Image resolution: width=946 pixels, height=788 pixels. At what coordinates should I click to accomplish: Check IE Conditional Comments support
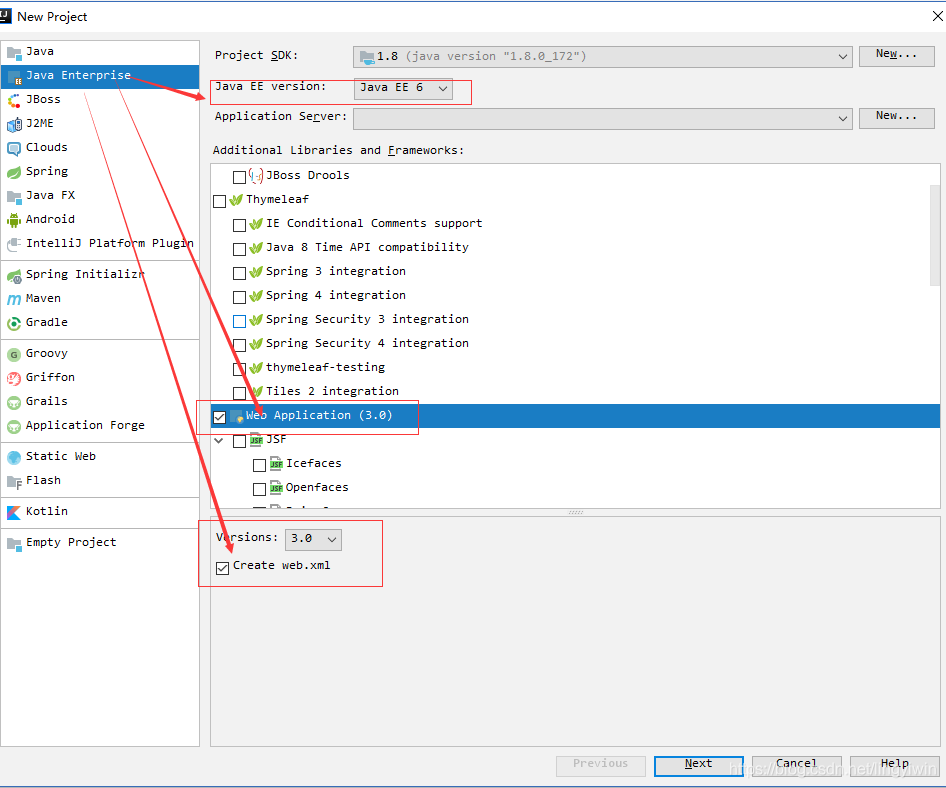240,225
